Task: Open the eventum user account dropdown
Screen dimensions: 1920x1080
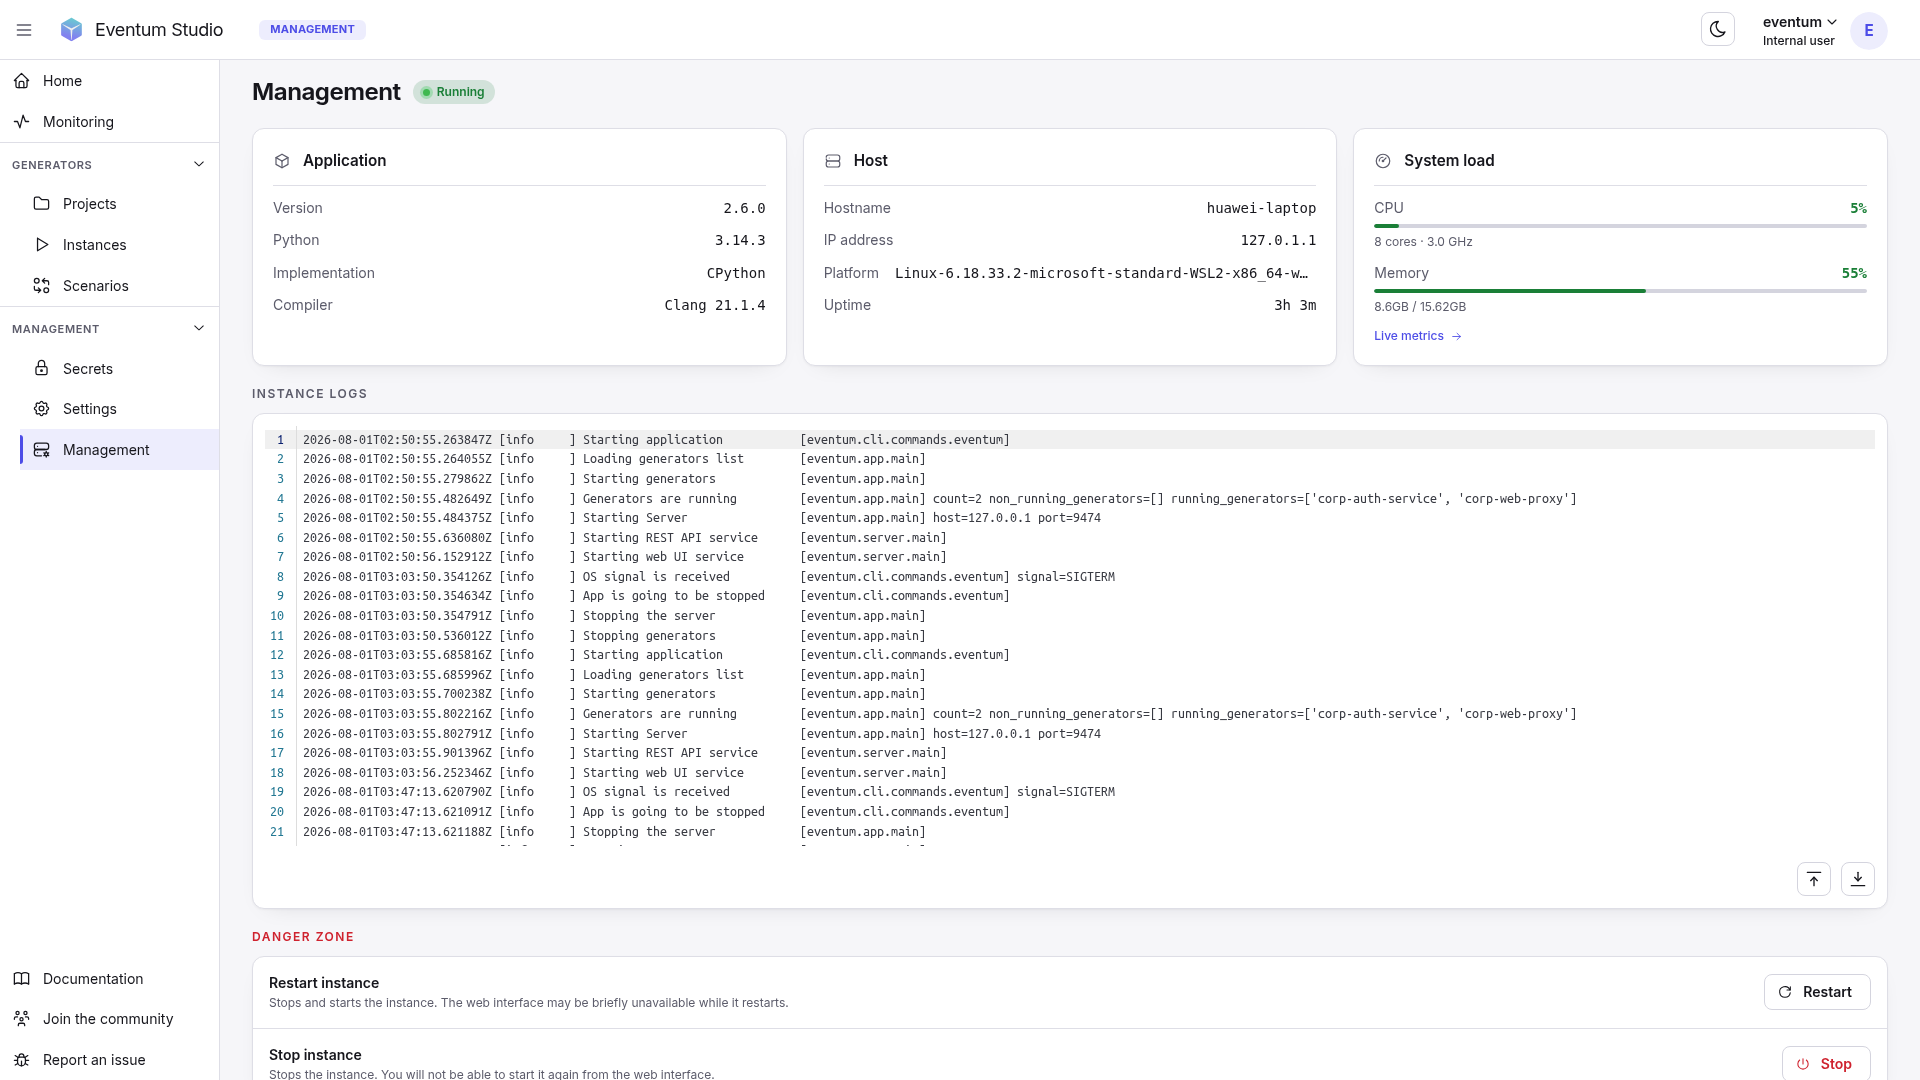Action: point(1799,30)
